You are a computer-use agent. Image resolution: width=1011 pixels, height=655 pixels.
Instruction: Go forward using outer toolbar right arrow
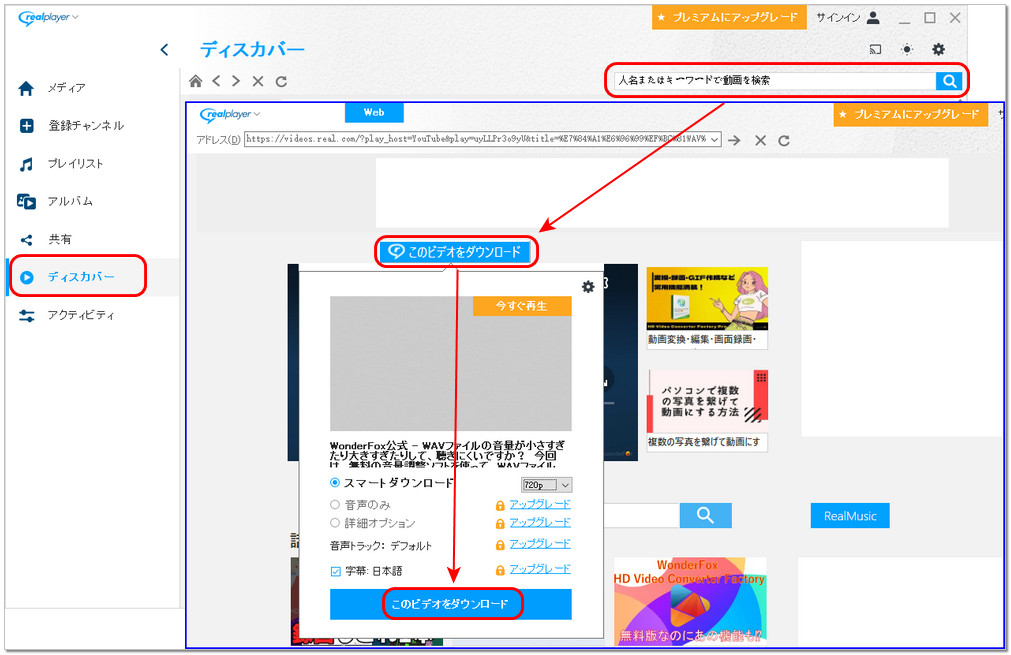click(x=236, y=81)
